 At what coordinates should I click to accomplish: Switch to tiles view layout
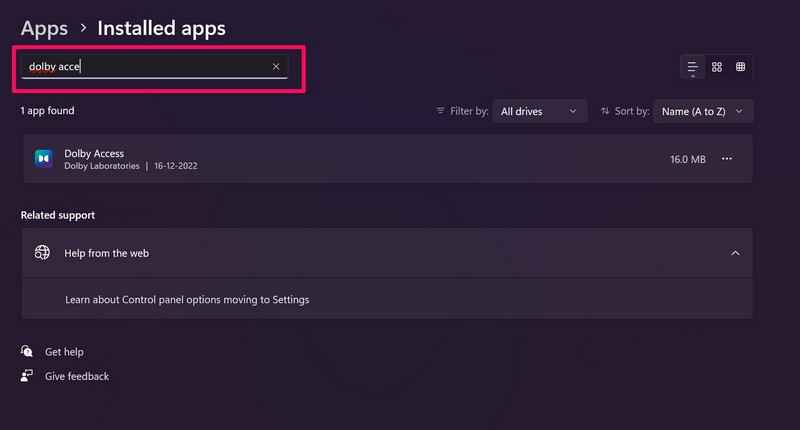[x=741, y=67]
